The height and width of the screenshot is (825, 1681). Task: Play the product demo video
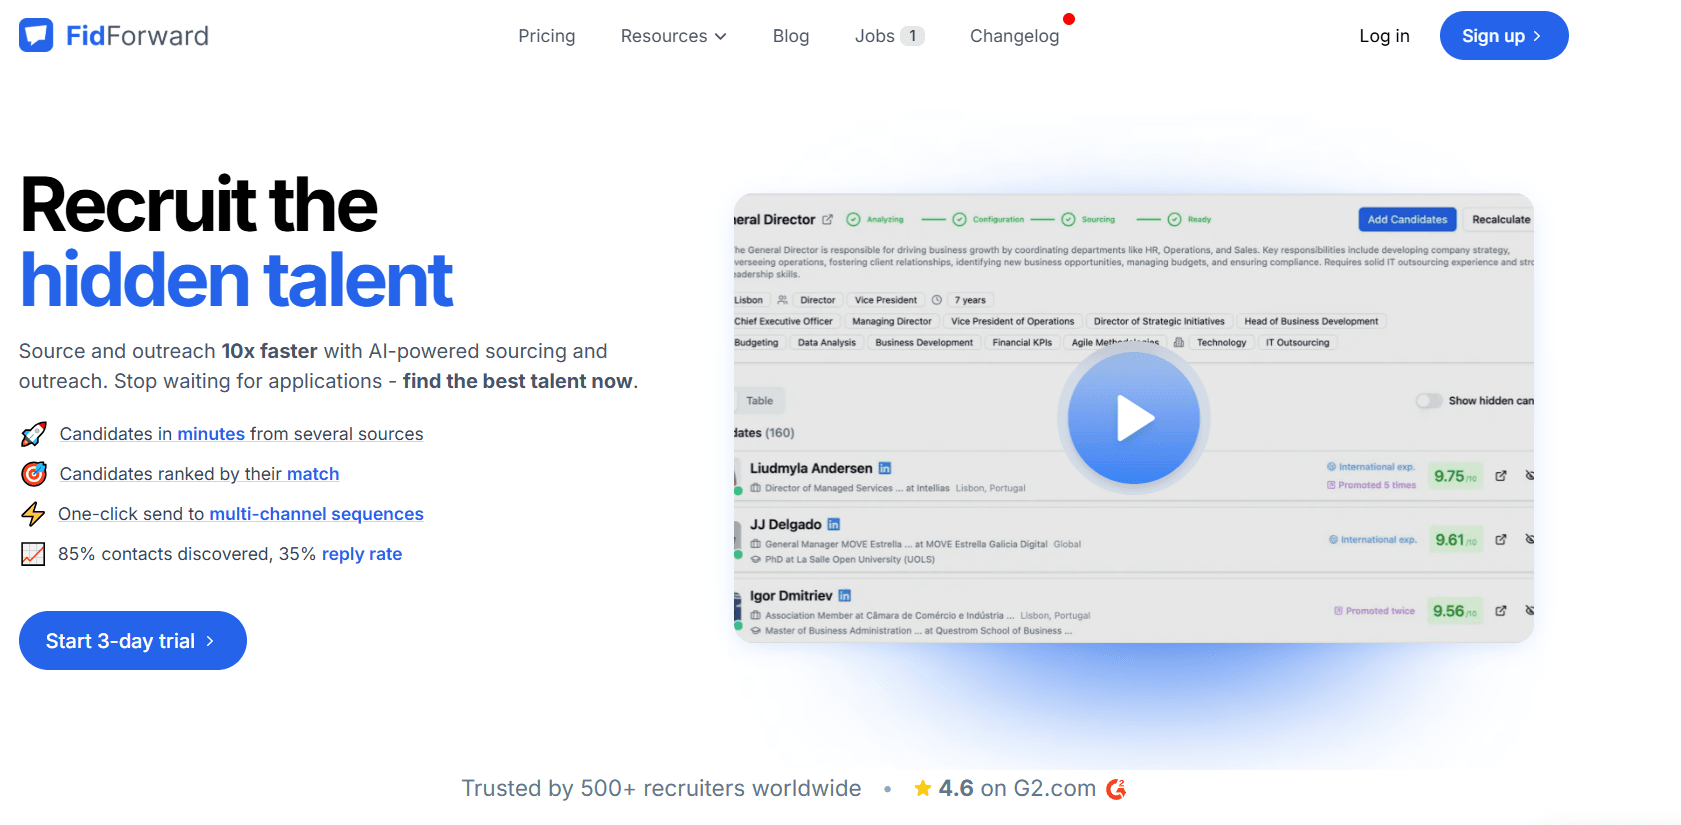1133,418
